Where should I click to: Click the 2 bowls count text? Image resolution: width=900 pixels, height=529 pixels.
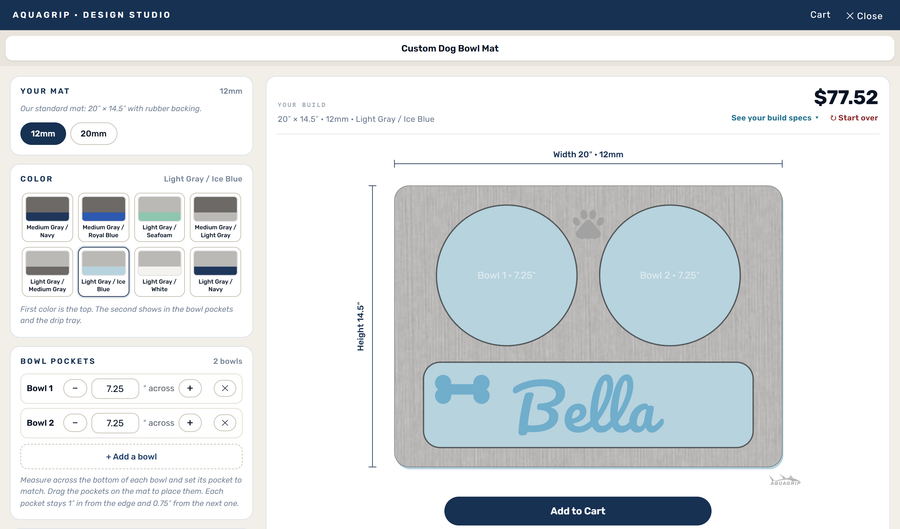(x=228, y=361)
